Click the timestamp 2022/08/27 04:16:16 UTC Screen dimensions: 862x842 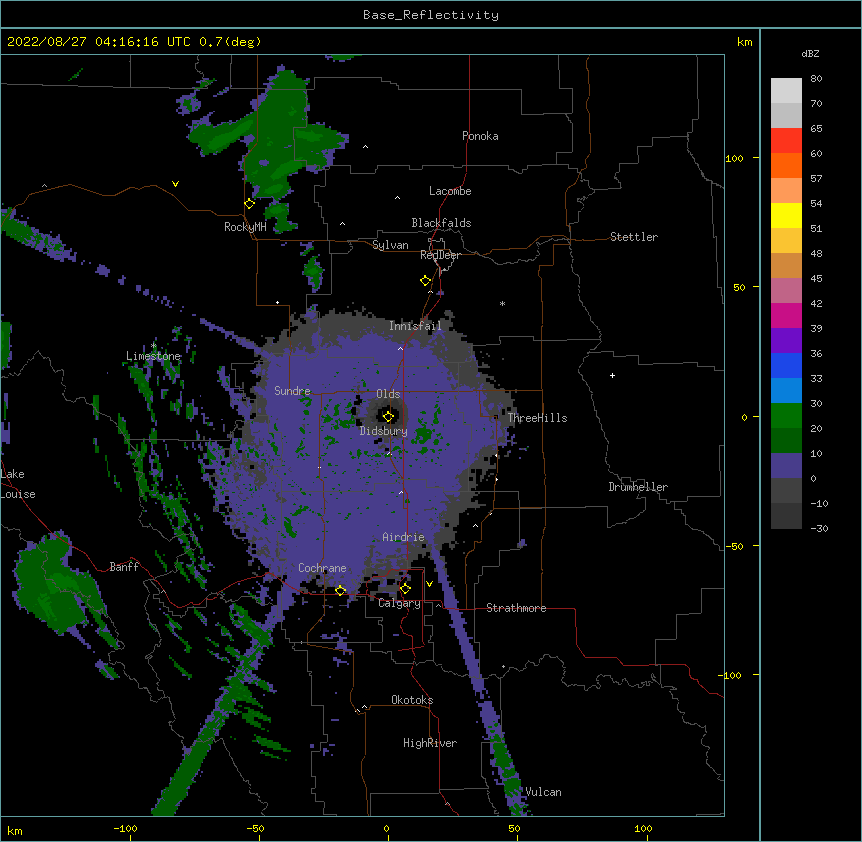tap(98, 42)
